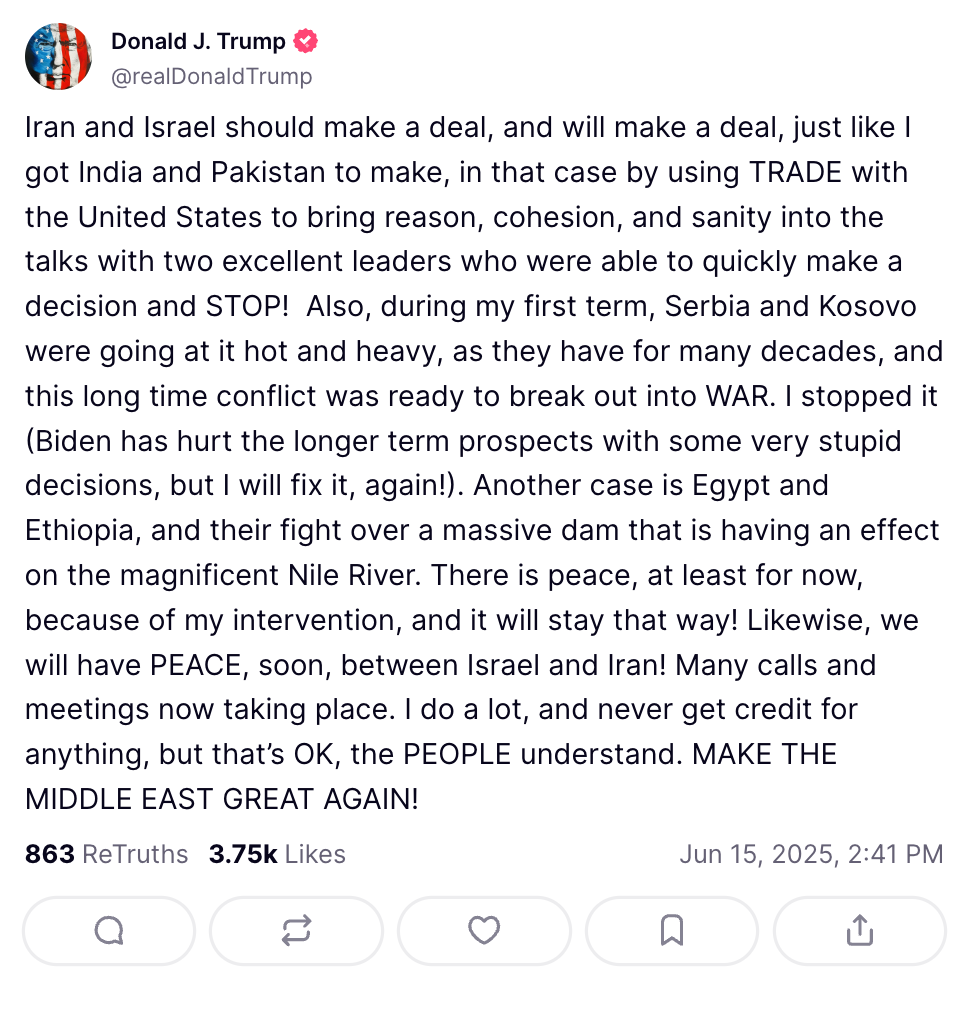Click the Likes label text
970x1016 pixels.
tap(315, 854)
